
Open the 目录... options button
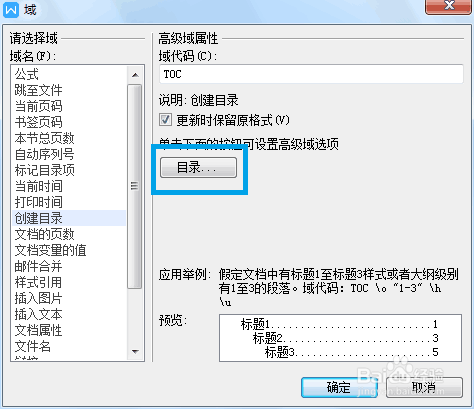[x=198, y=168]
